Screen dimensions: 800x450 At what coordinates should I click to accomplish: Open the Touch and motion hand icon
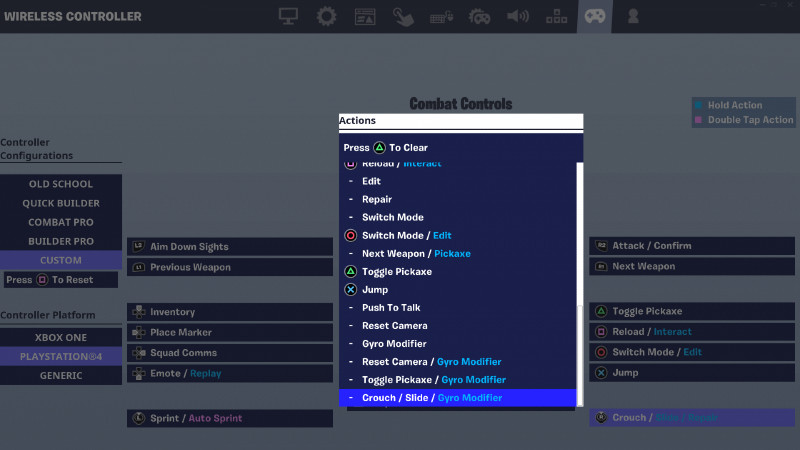403,17
